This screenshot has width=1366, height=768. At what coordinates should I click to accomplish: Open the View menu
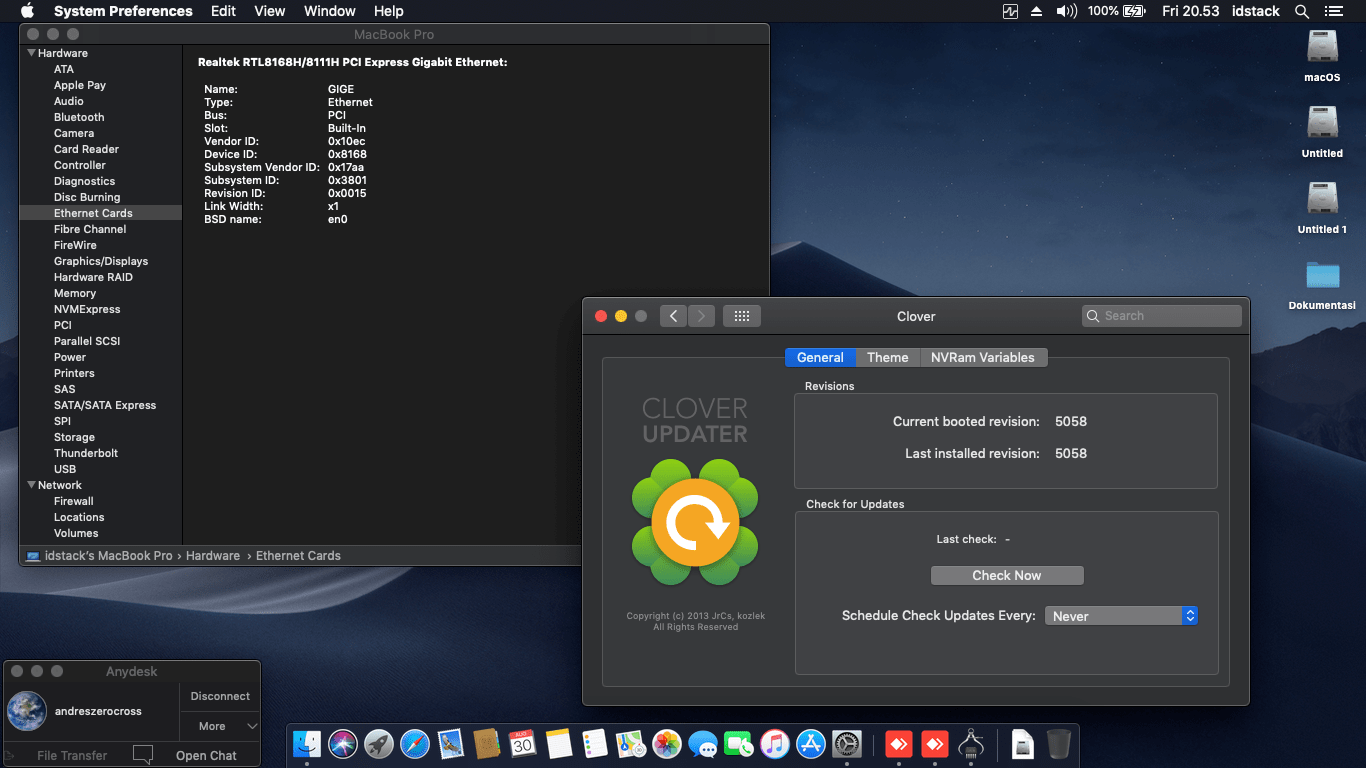(x=270, y=11)
